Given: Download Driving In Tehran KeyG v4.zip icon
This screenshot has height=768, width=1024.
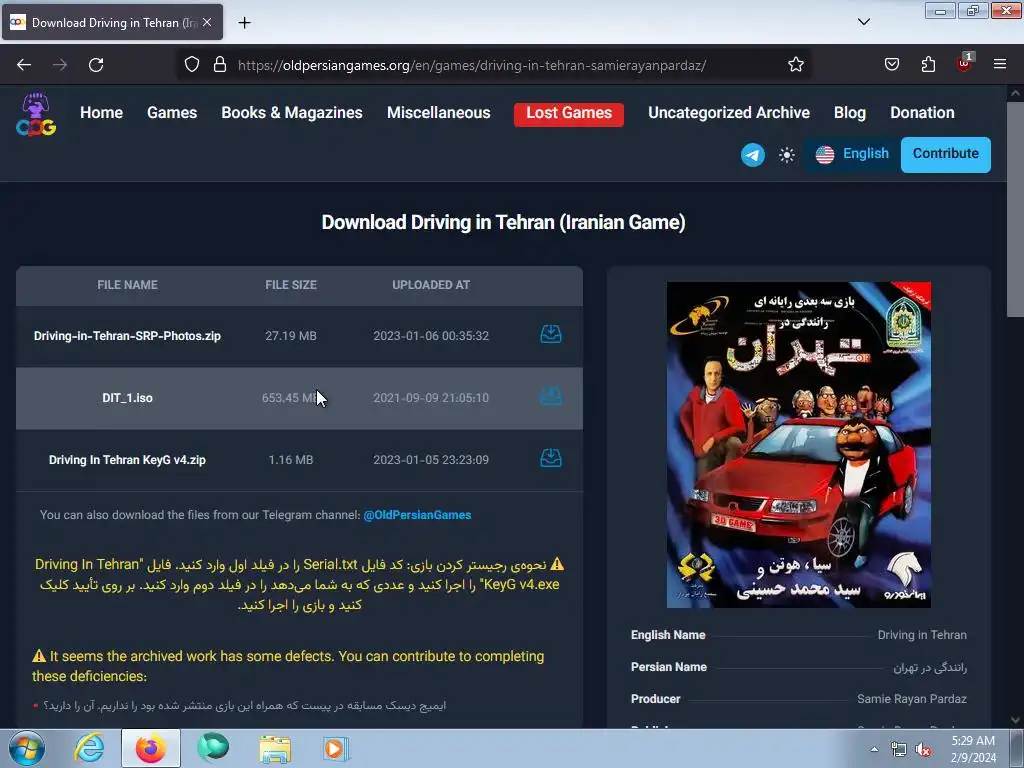Looking at the screenshot, I should pyautogui.click(x=551, y=458).
